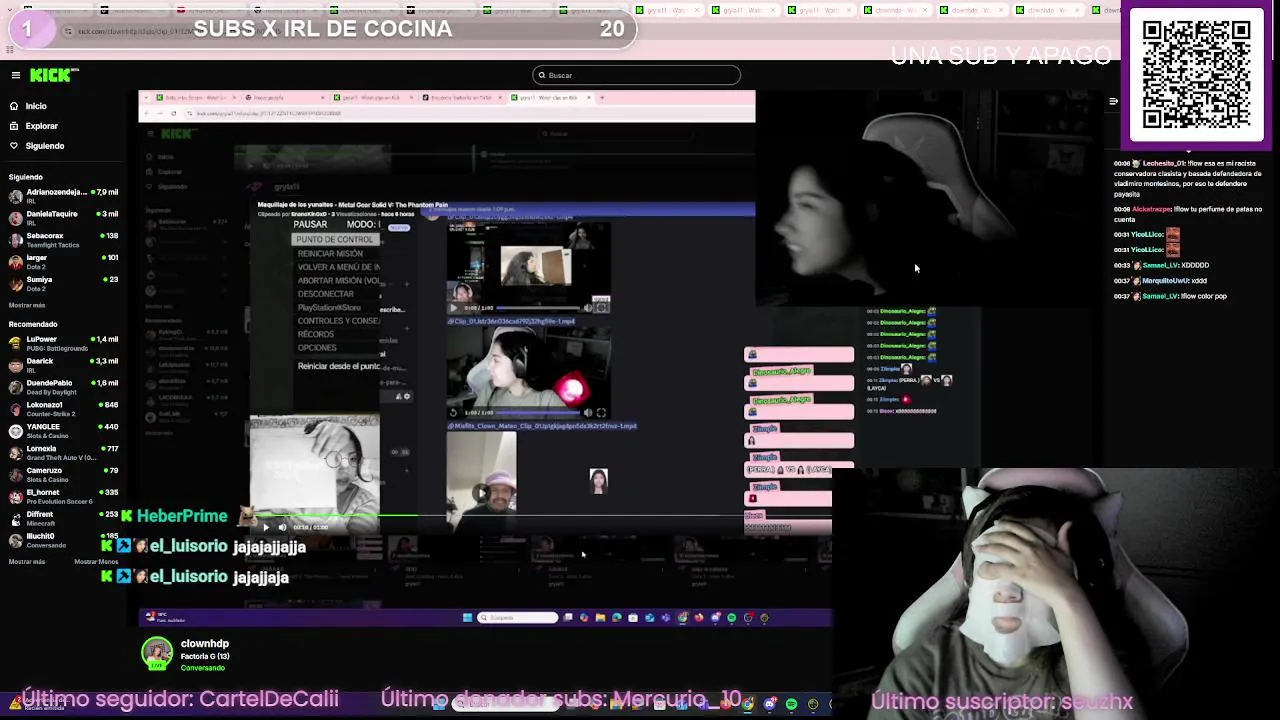1280x720 pixels.
Task: Click the small portrait thumbnail in the clip
Action: click(x=598, y=481)
